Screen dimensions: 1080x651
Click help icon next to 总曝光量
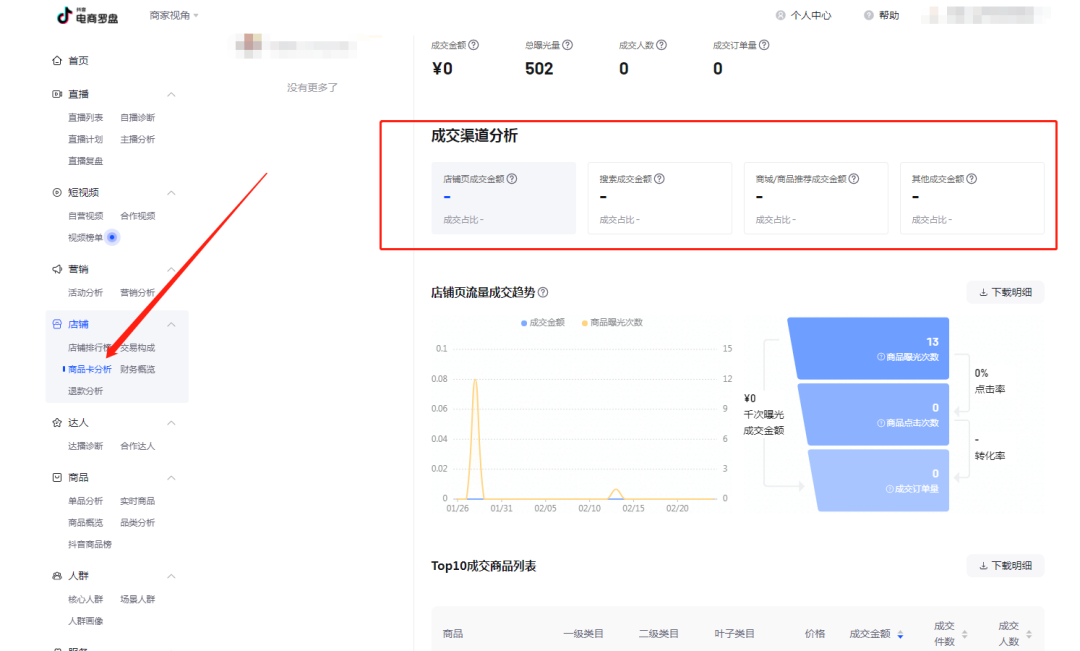click(x=568, y=45)
